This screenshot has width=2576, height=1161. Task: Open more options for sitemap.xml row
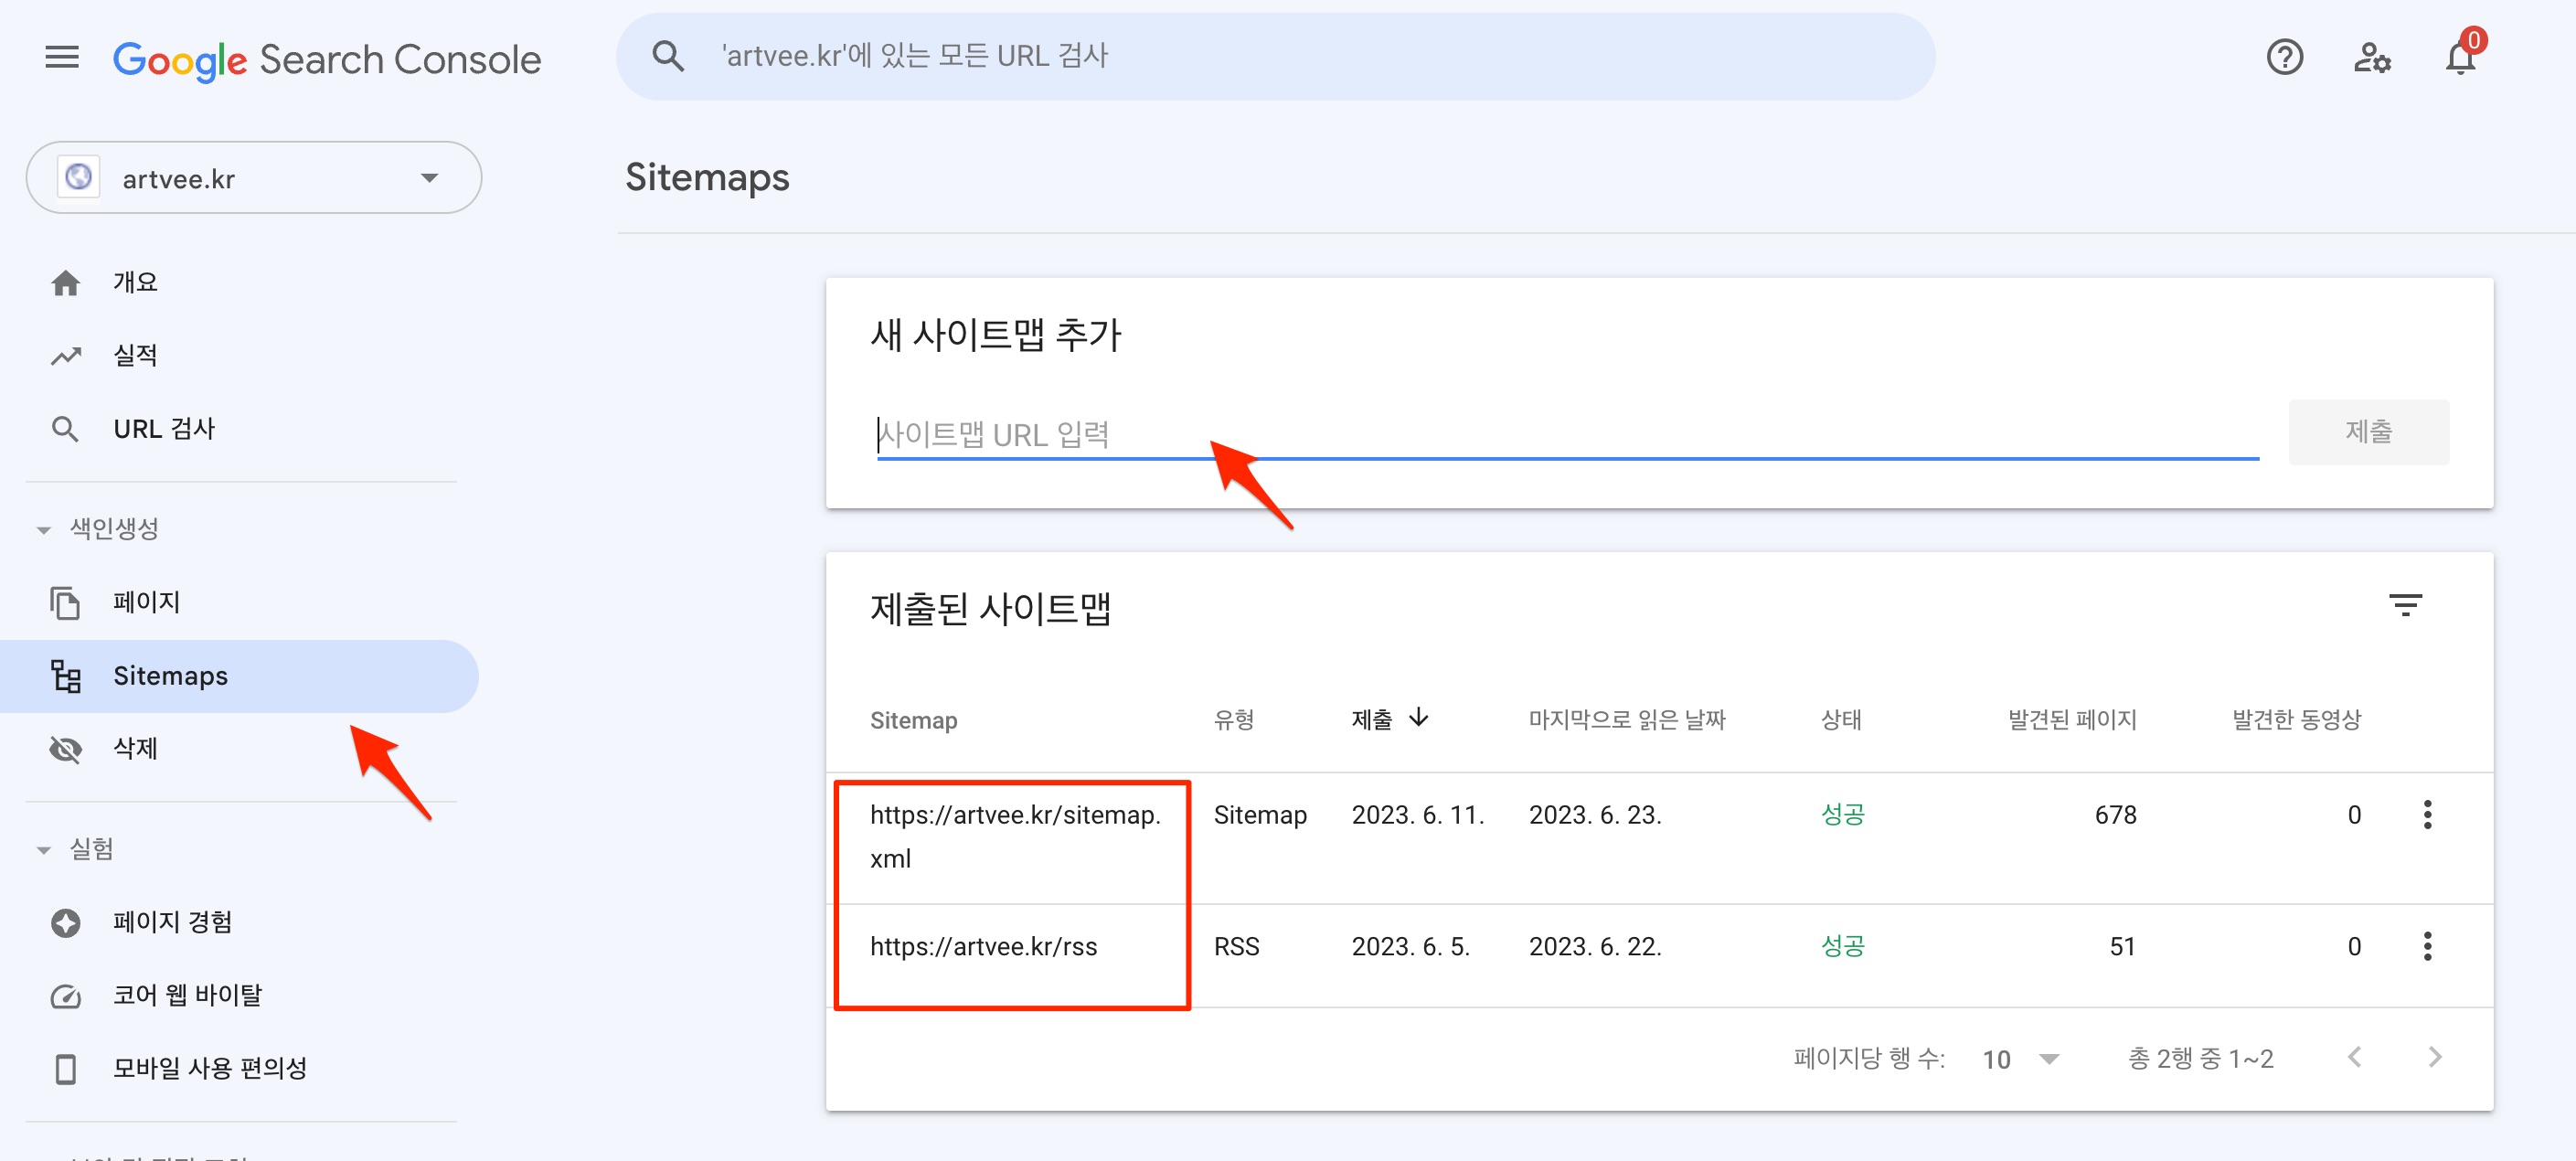click(x=2427, y=815)
